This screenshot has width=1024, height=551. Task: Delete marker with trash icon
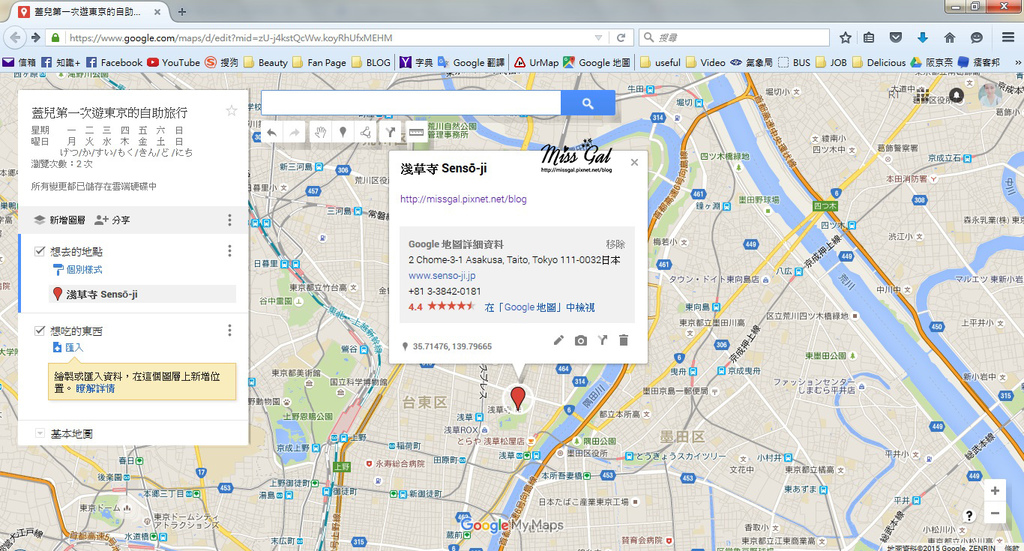[624, 340]
